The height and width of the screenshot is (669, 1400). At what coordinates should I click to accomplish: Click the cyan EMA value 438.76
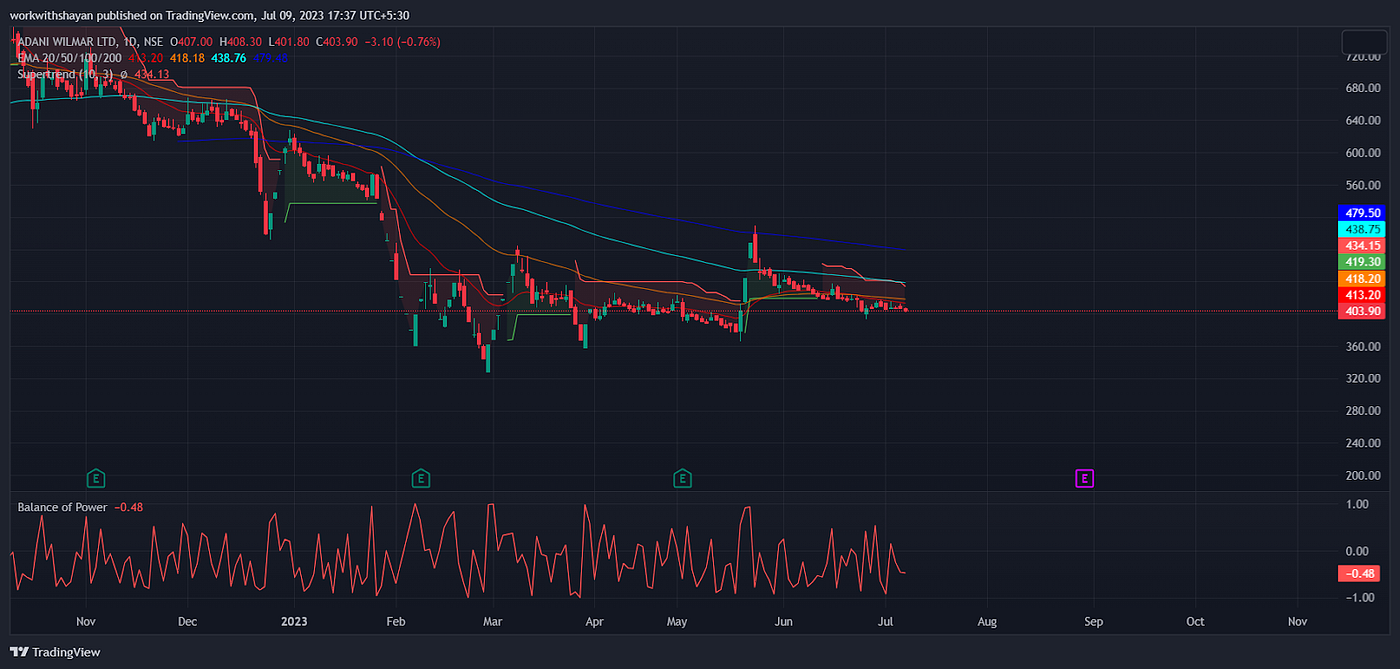[x=228, y=58]
